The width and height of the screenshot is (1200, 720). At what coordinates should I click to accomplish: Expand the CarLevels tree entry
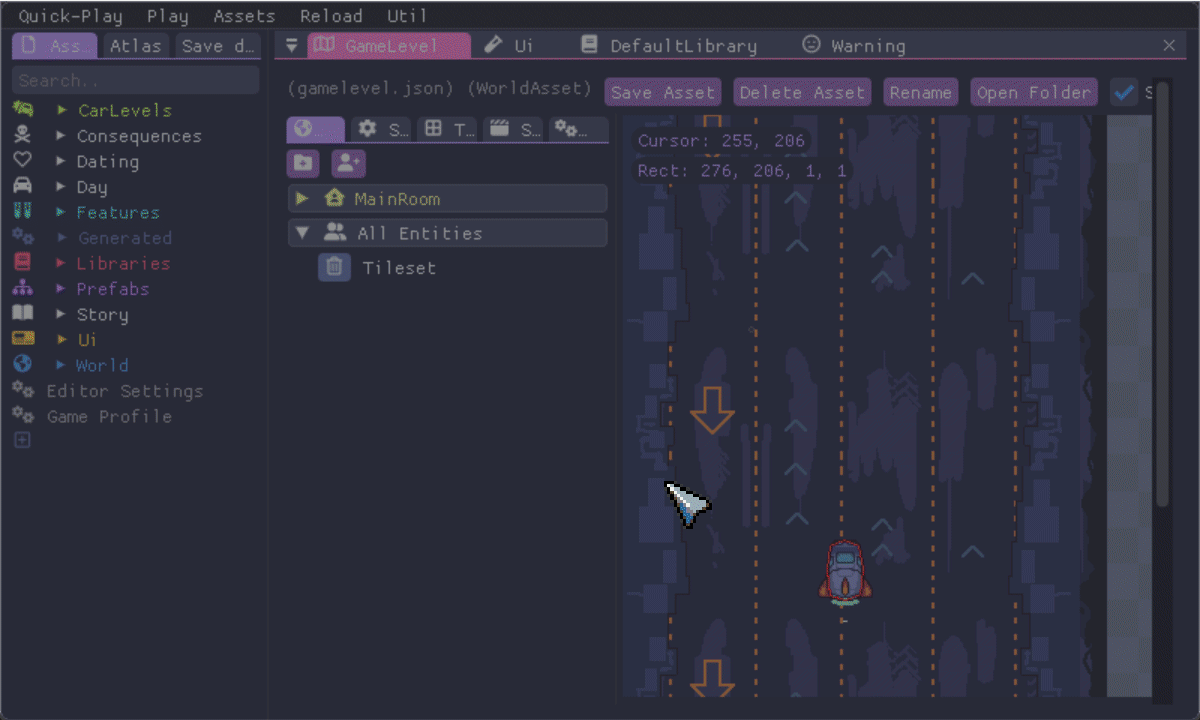click(x=63, y=110)
